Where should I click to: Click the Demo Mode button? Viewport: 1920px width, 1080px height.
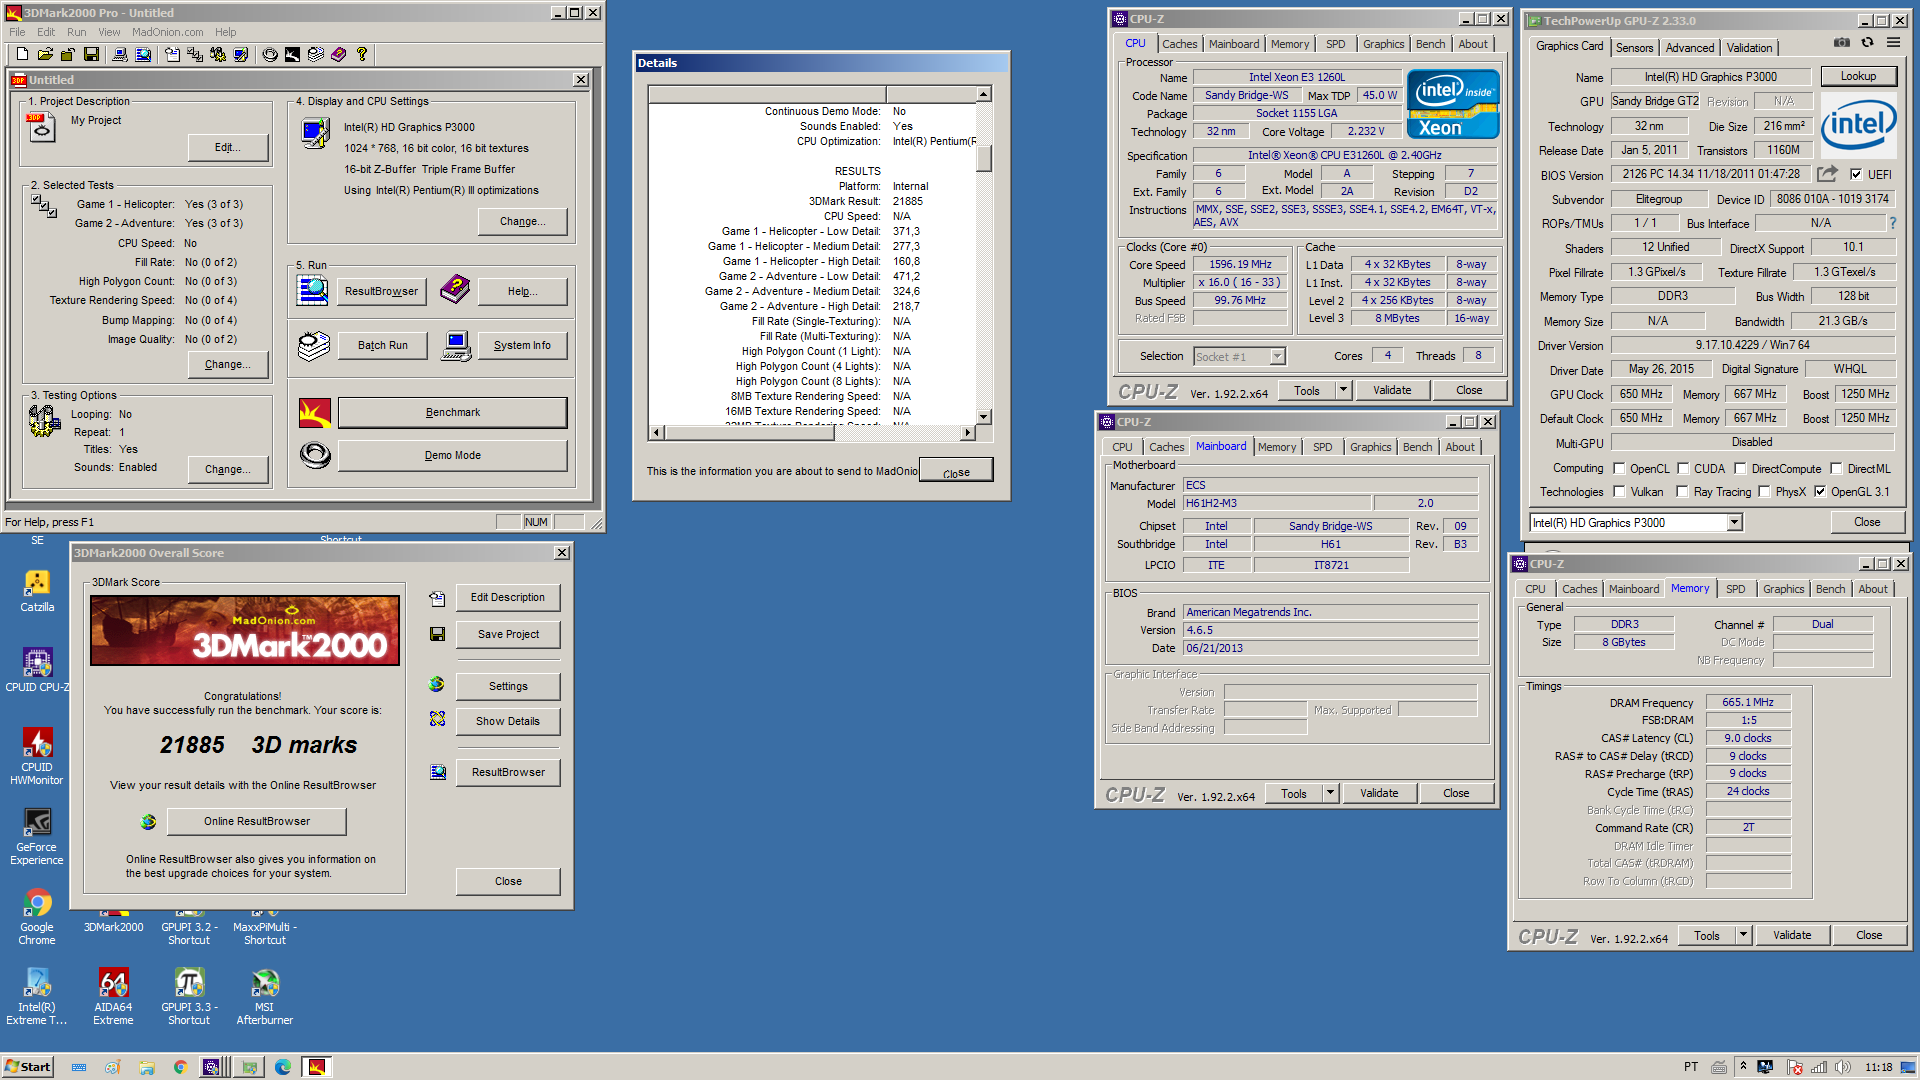(452, 455)
